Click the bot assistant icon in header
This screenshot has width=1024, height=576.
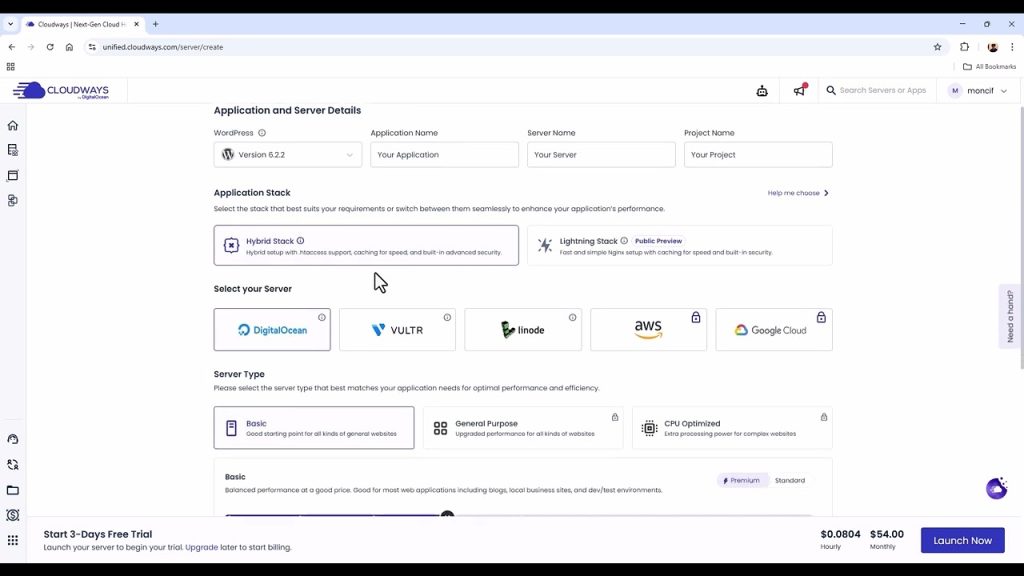pyautogui.click(x=762, y=91)
